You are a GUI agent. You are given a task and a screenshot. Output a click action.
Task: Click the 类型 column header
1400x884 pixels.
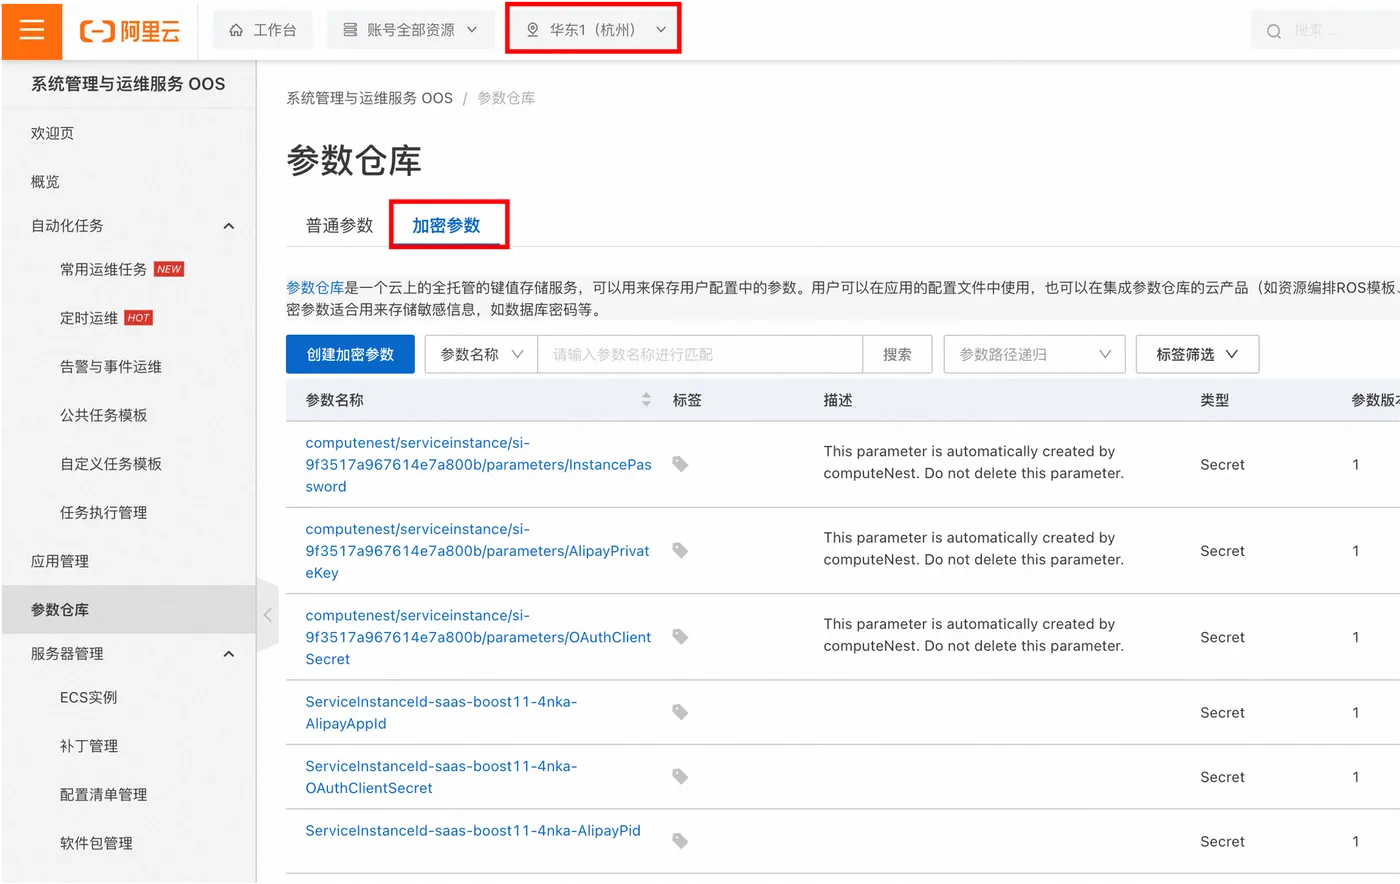coord(1215,400)
